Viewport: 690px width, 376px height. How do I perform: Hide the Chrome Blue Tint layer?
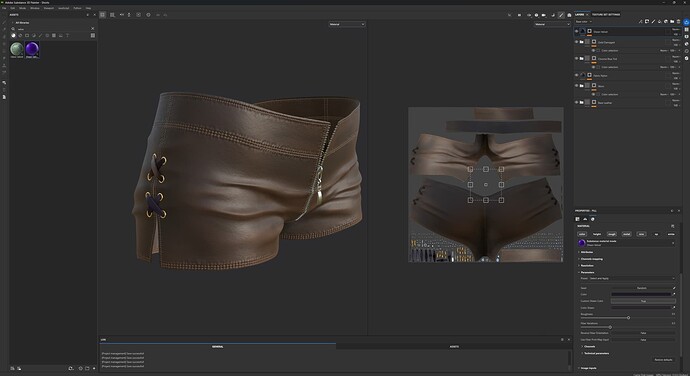[576, 58]
